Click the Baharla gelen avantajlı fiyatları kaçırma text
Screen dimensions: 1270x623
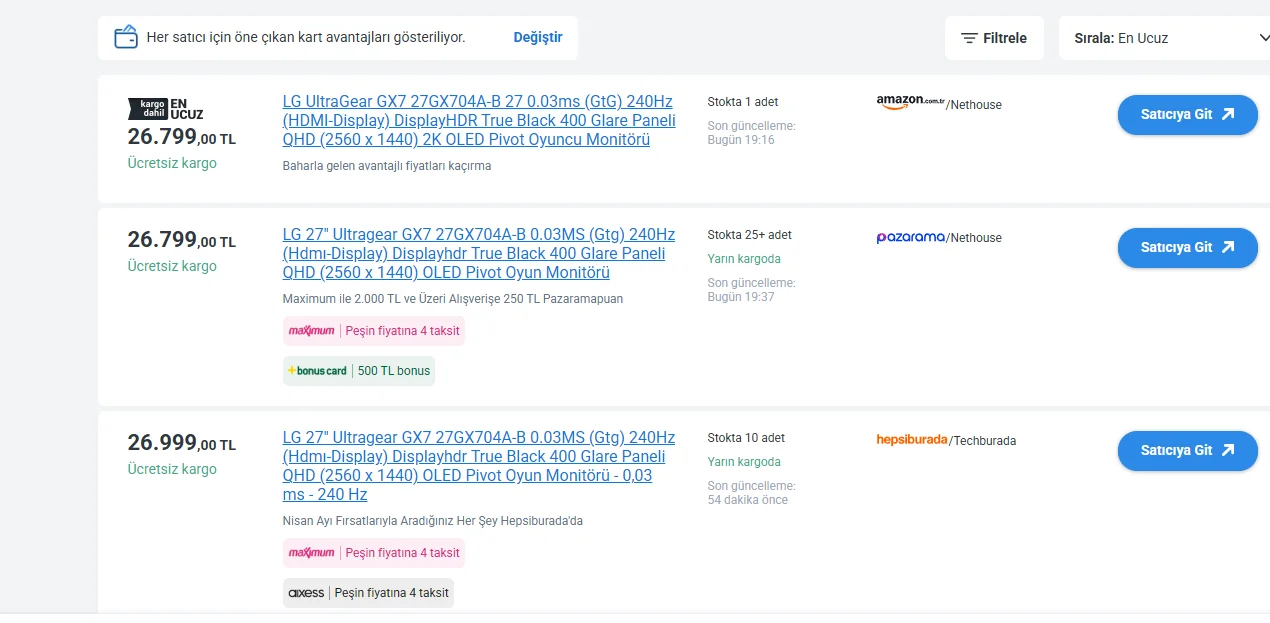[x=387, y=166]
